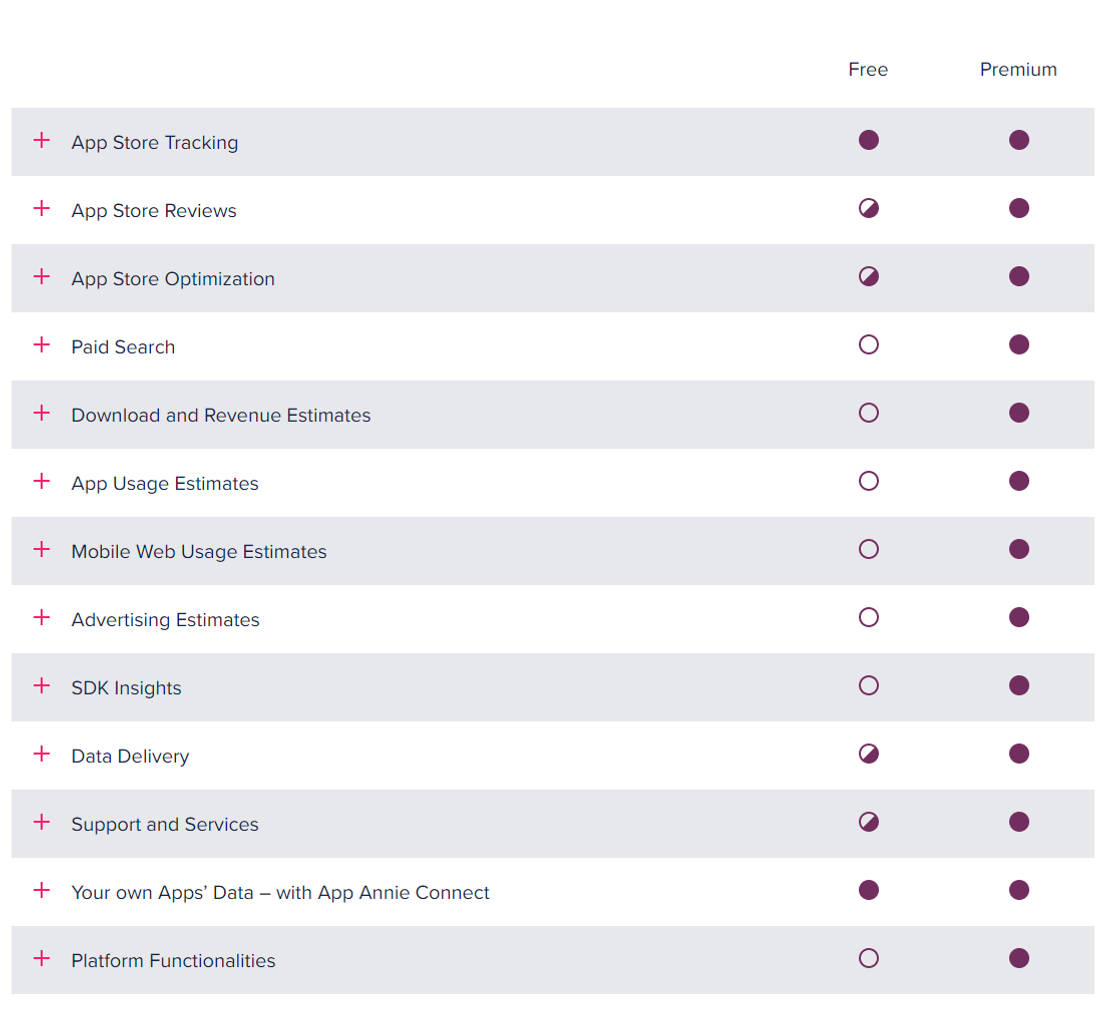Select the Premium dot for Download and Revenue Estimates
This screenshot has height=1018, width=1108.
coord(1018,413)
